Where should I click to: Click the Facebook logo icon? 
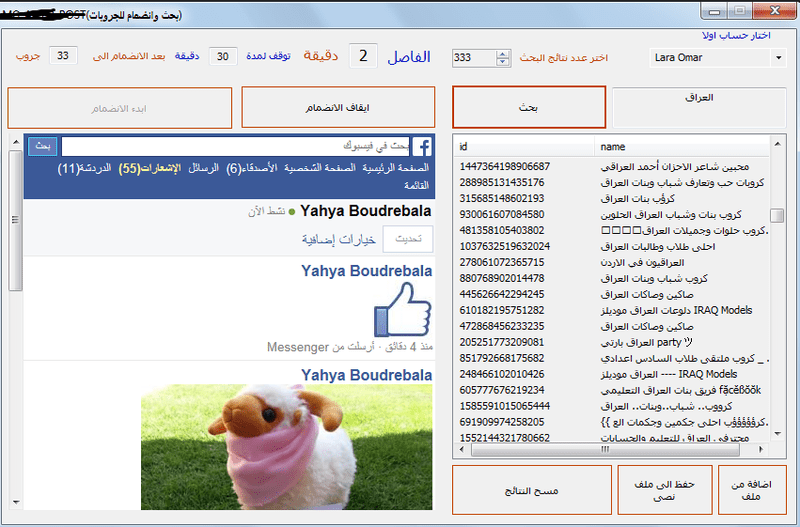(x=422, y=146)
